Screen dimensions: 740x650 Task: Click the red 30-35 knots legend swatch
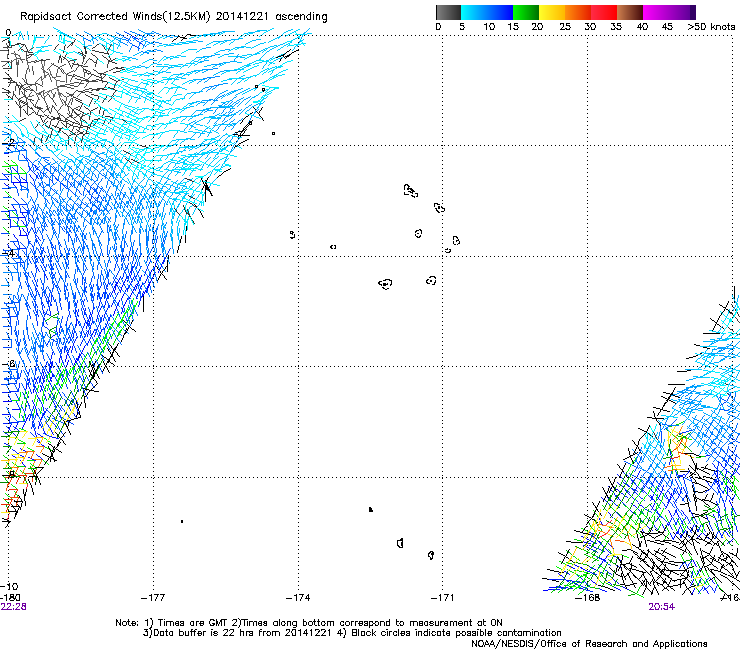coord(604,12)
